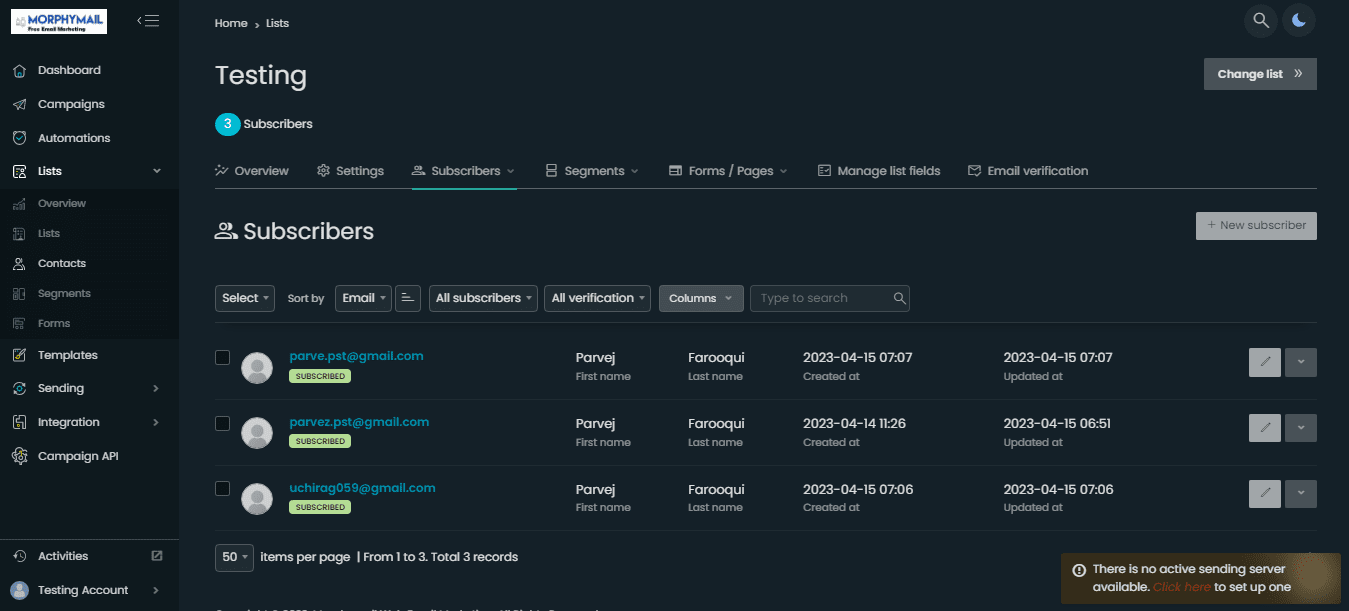The height and width of the screenshot is (611, 1349).
Task: Follow the 'Click here' sending server link
Action: point(1182,587)
